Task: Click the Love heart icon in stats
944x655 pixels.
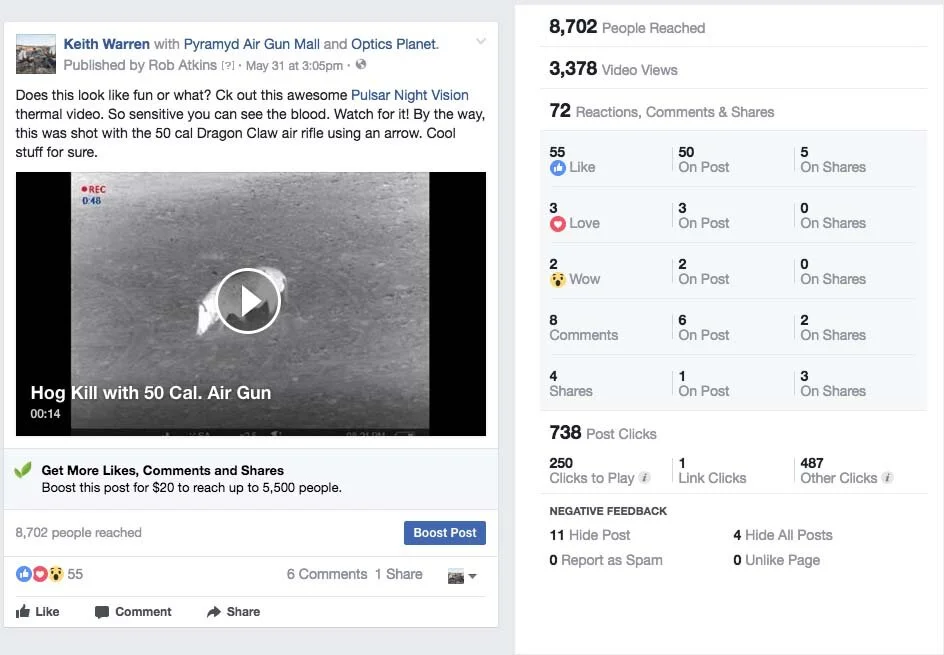Action: [x=557, y=224]
